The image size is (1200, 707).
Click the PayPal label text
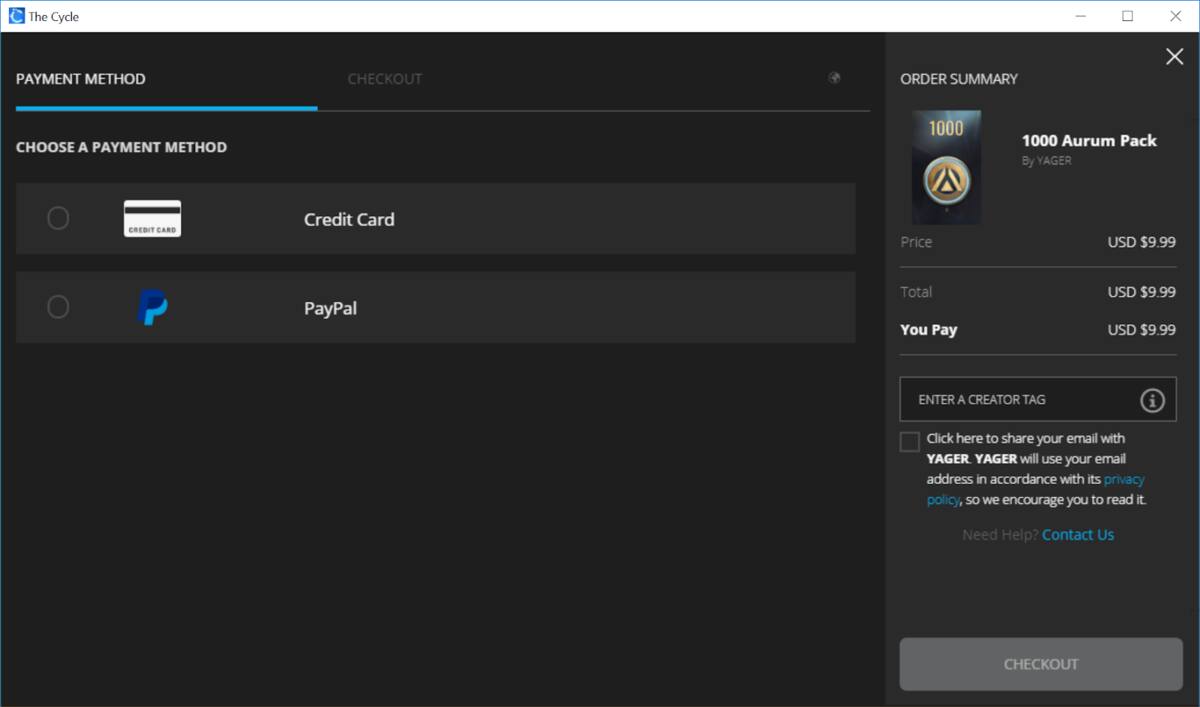(331, 308)
